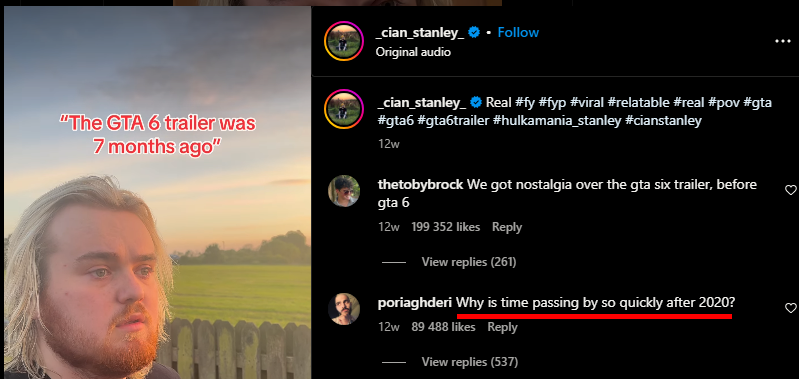Open _cian_stanley_ profile picture in the header
The image size is (799, 379).
tap(344, 41)
